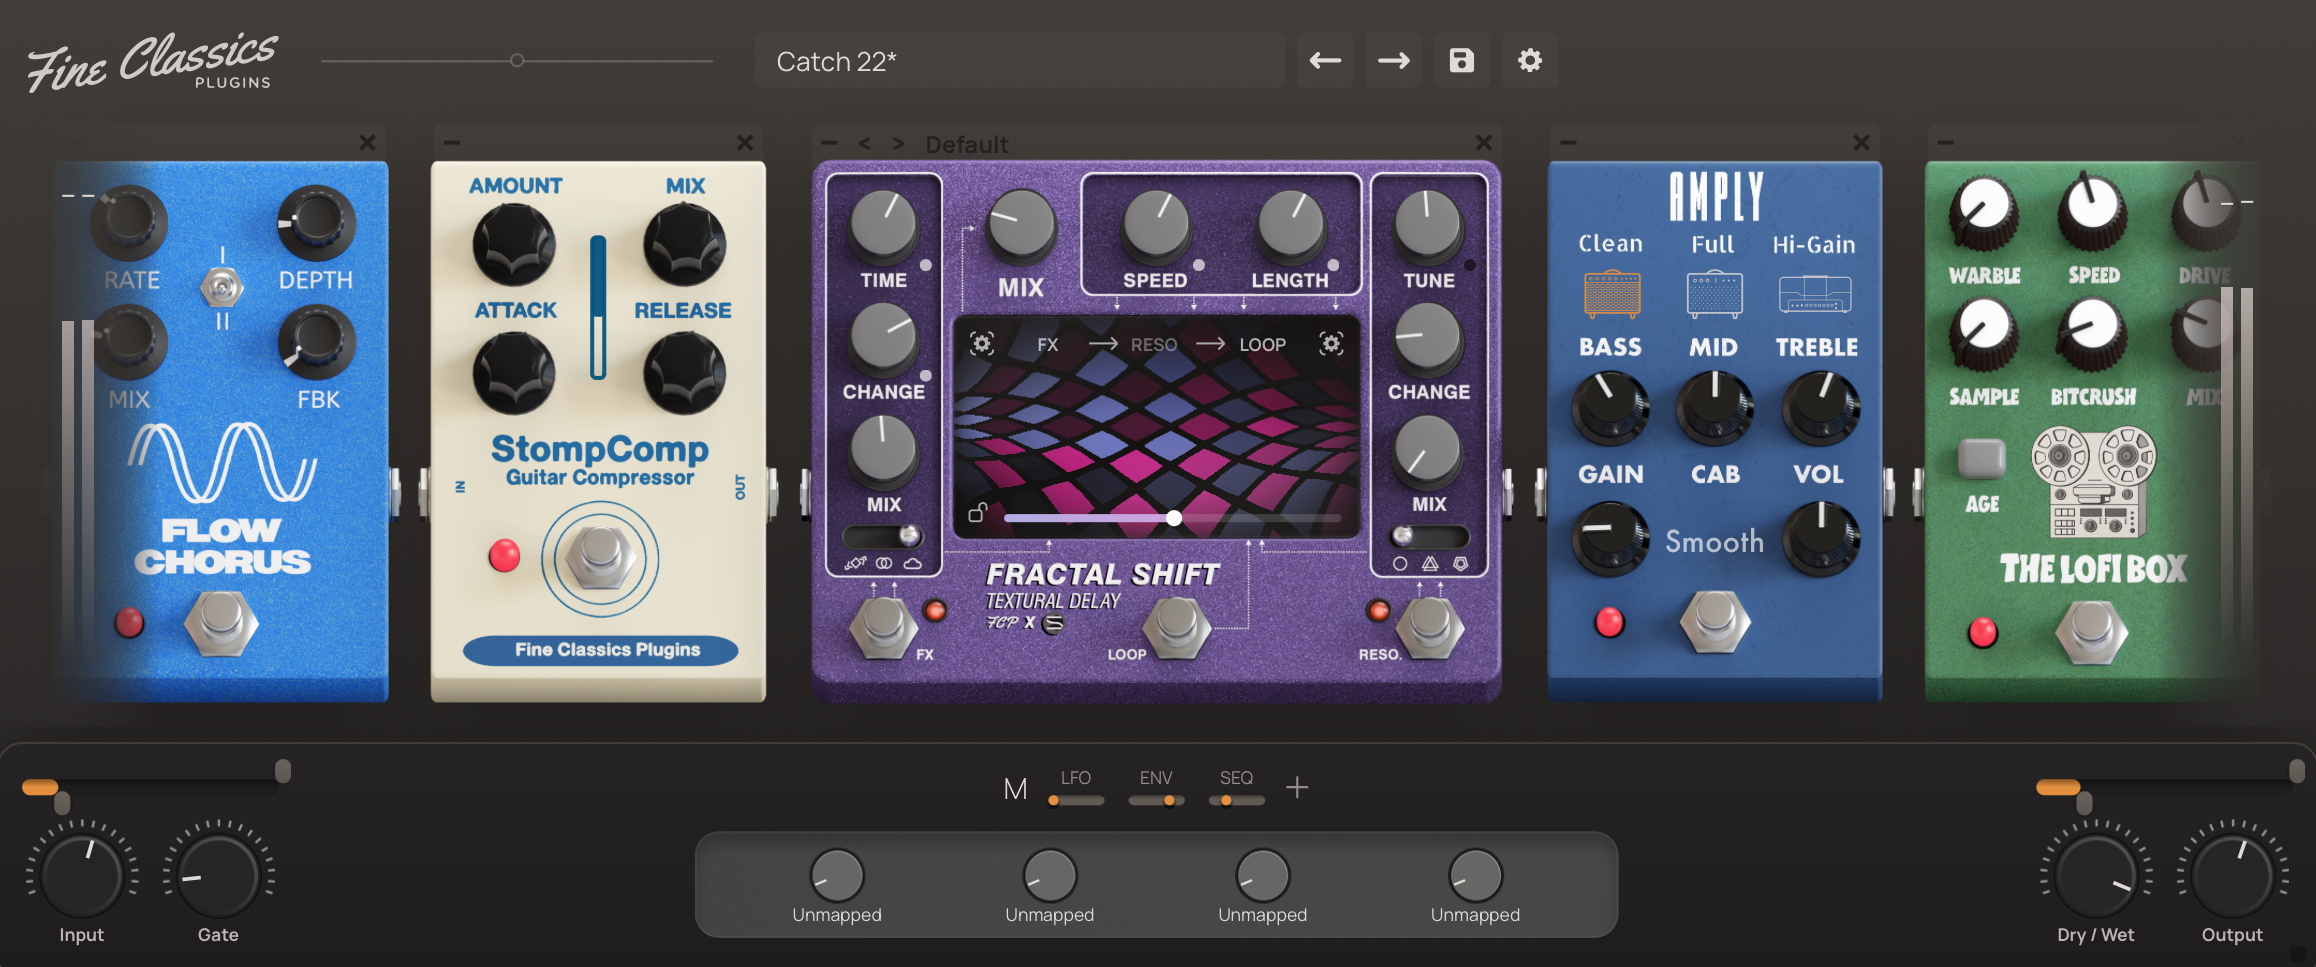The image size is (2316, 967).
Task: Move the resonator shape slide switch
Action: (1430, 536)
